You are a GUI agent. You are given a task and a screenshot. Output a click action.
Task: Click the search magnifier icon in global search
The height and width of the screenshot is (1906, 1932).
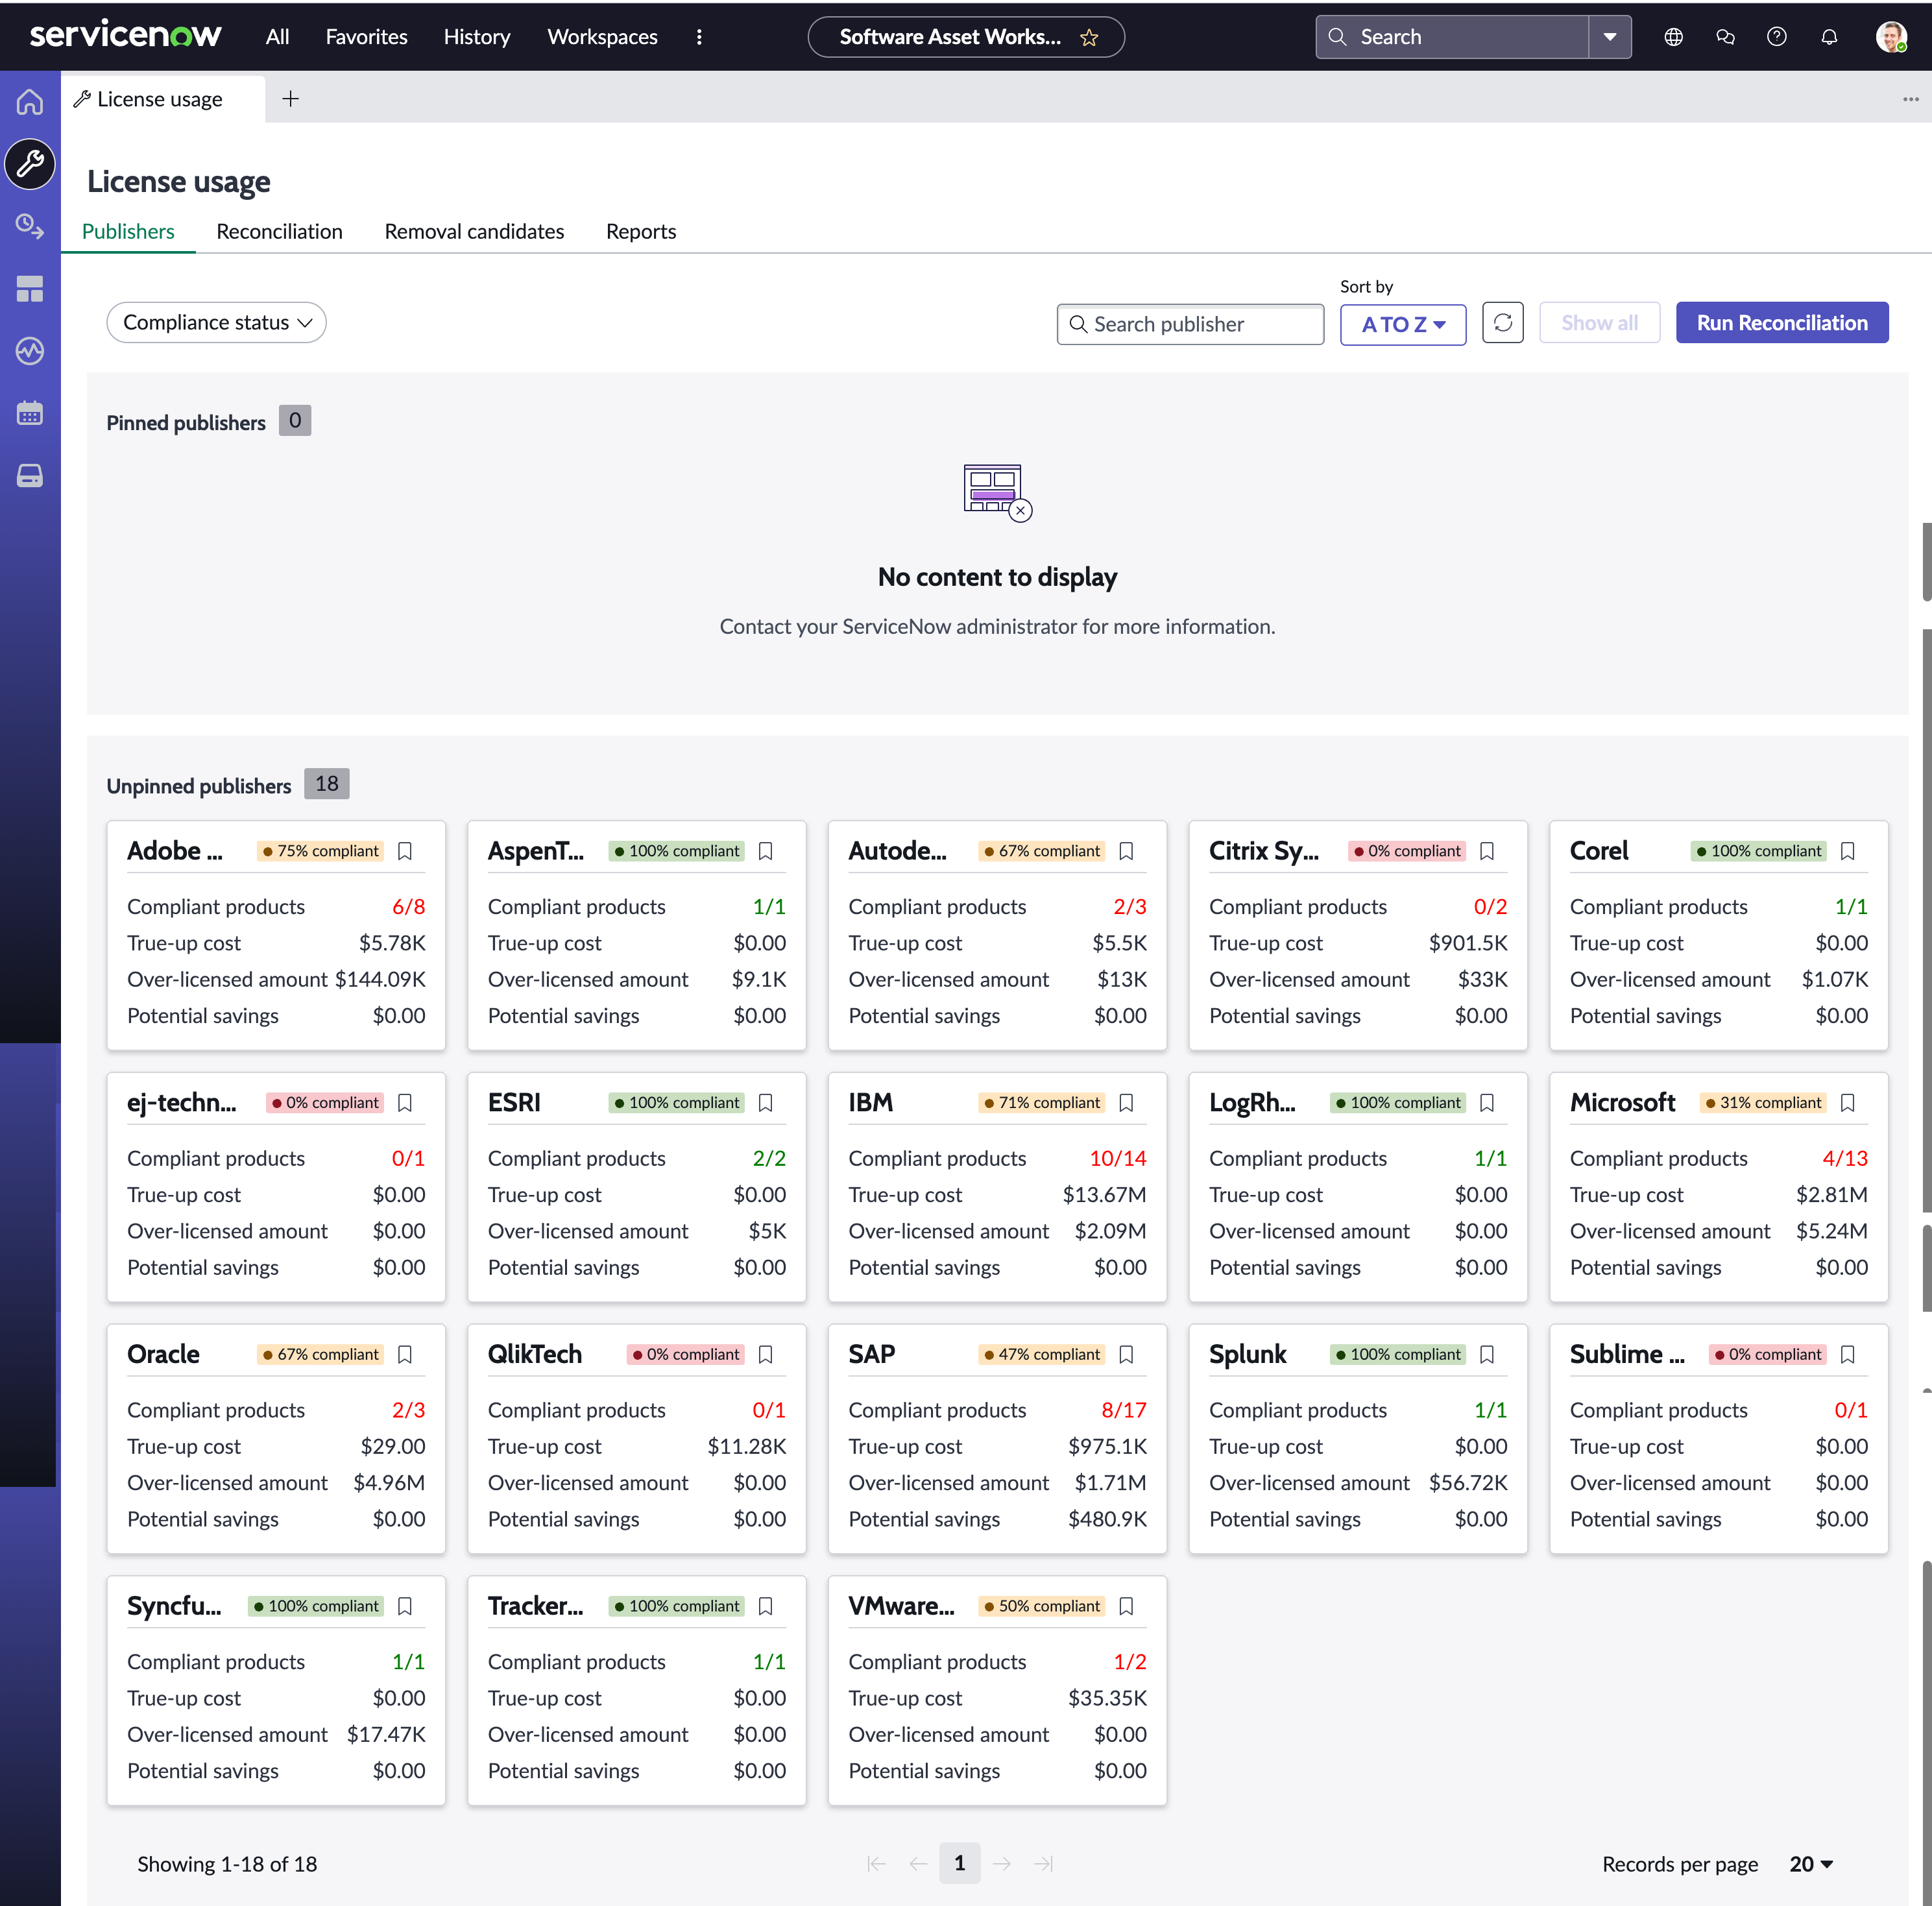click(1337, 37)
